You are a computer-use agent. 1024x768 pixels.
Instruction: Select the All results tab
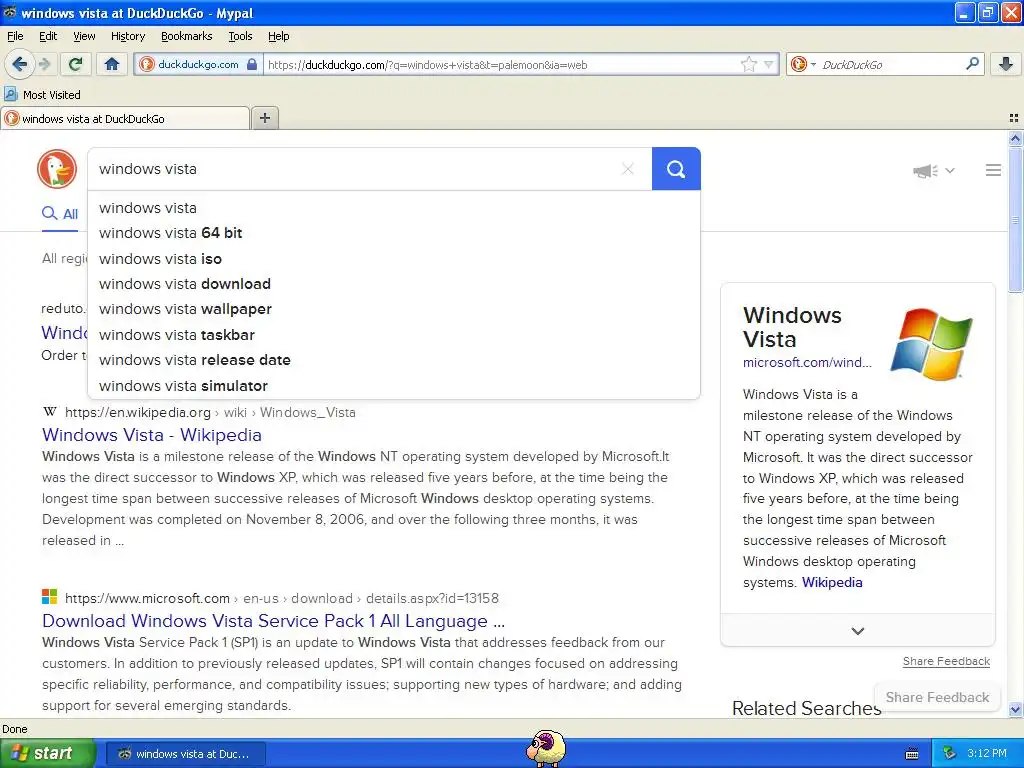[x=60, y=214]
